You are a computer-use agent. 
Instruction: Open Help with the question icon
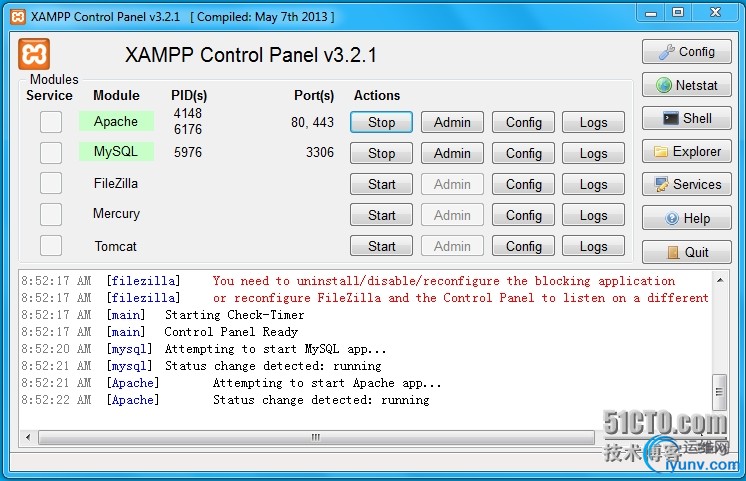point(687,218)
